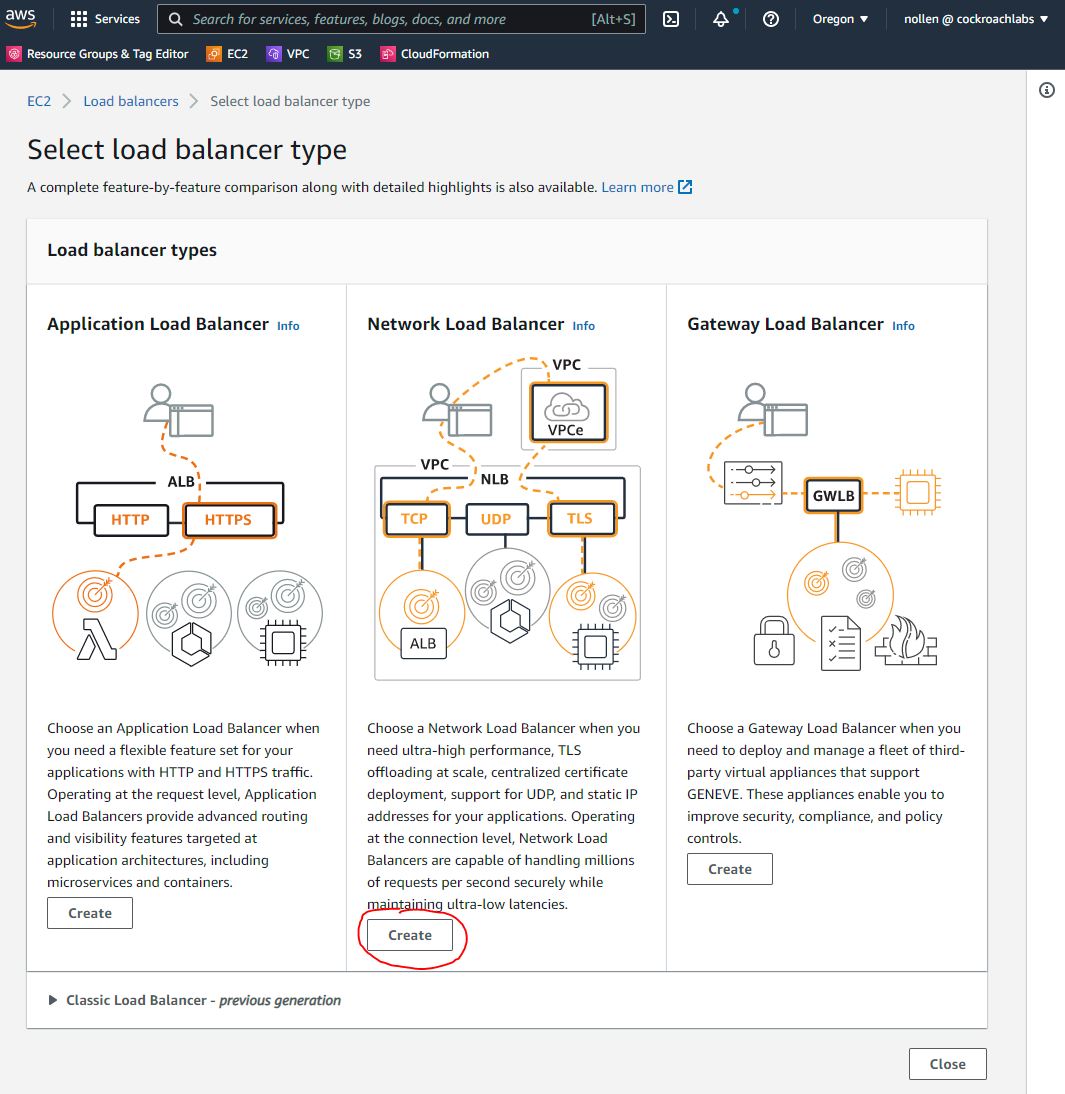Expand the Classic Load Balancer section
Screen dimensions: 1065x1094
(195, 1001)
